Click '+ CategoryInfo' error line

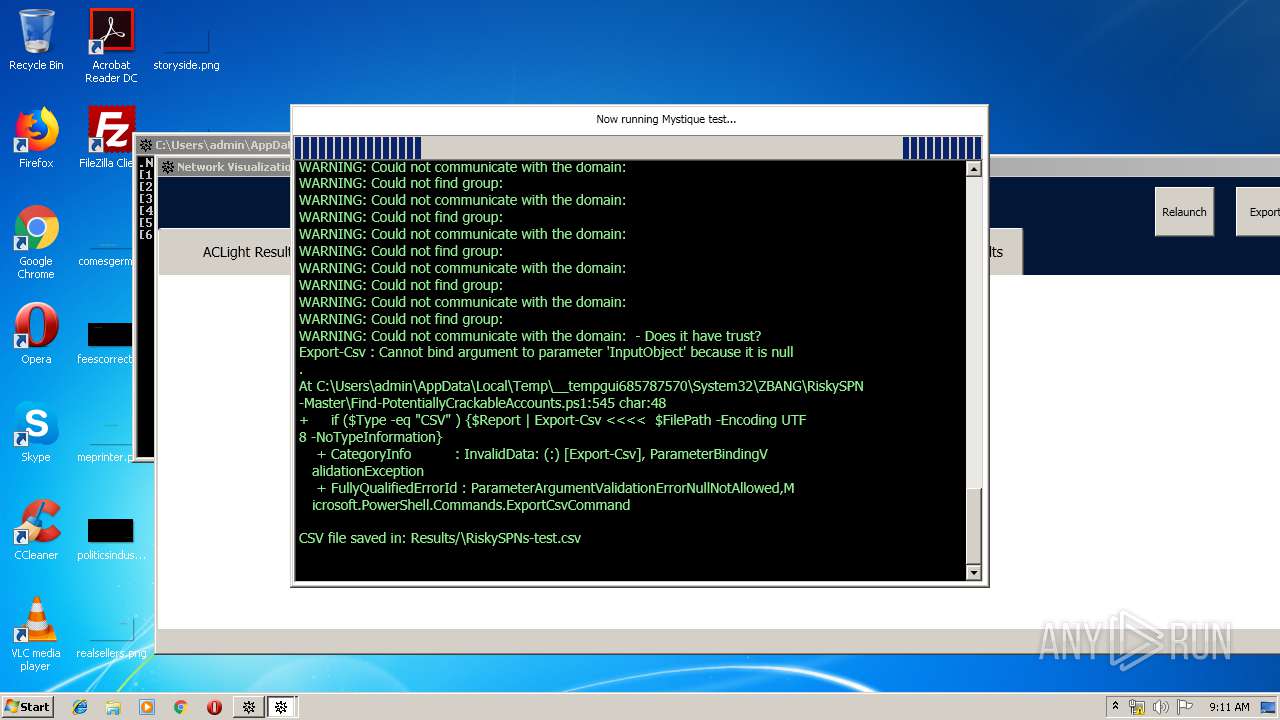(x=541, y=454)
